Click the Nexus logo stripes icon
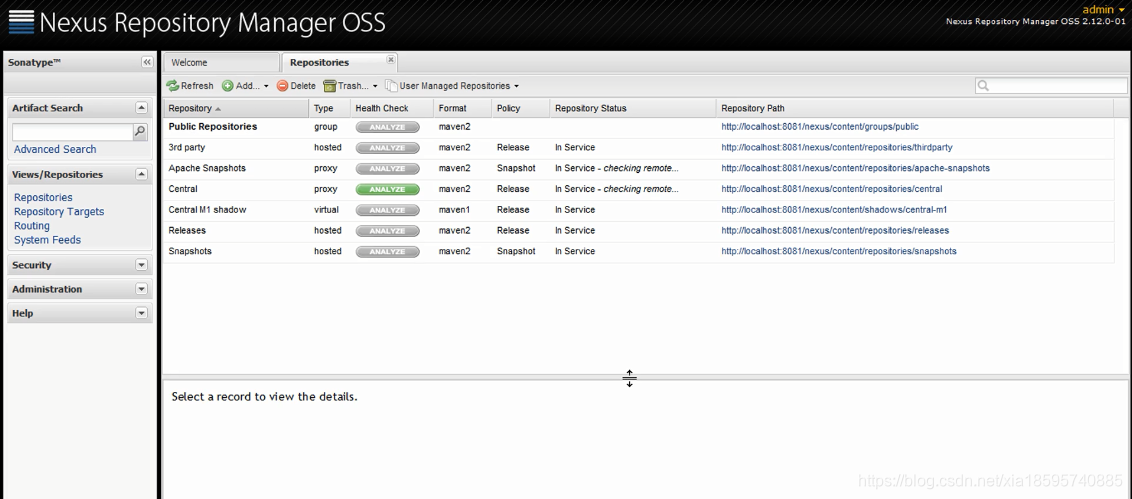The height and width of the screenshot is (499, 1132). [21, 22]
